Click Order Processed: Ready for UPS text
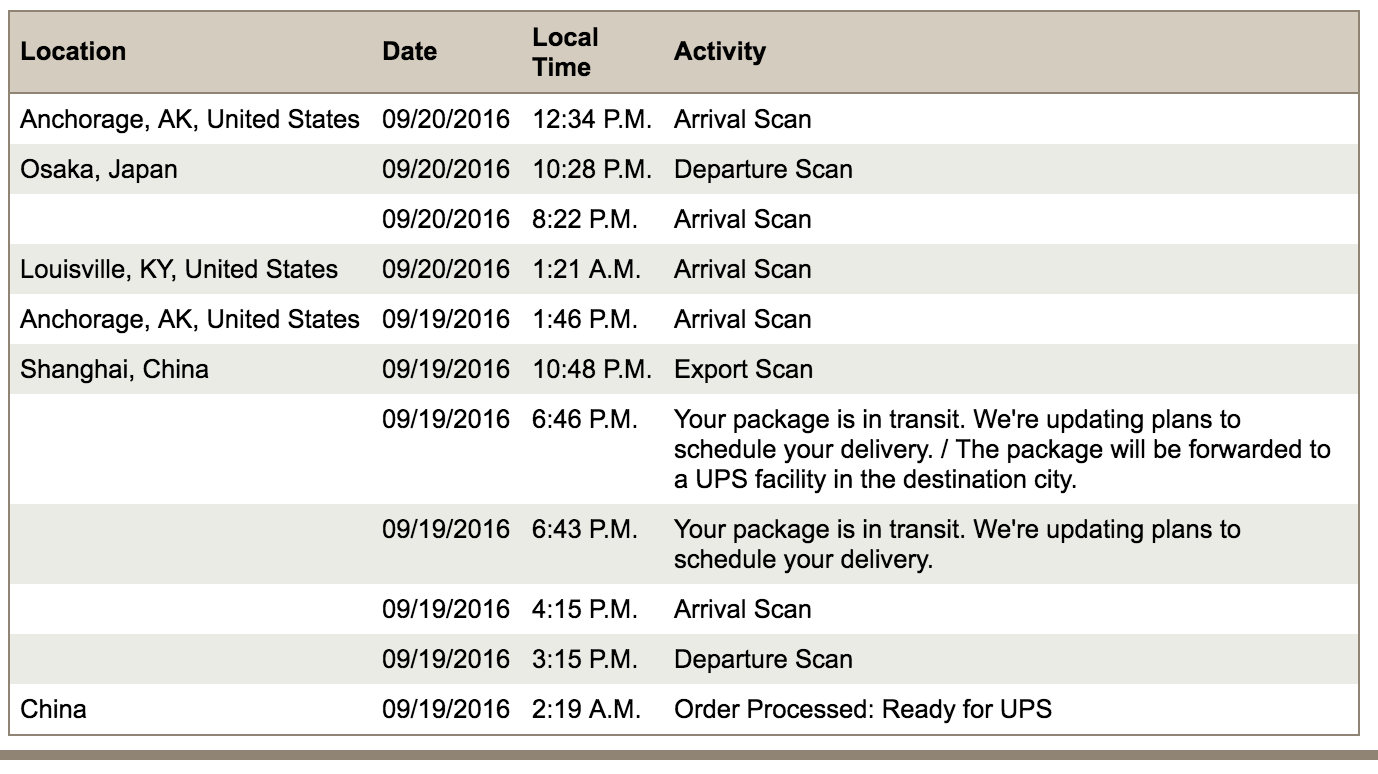The width and height of the screenshot is (1378, 774). [864, 710]
